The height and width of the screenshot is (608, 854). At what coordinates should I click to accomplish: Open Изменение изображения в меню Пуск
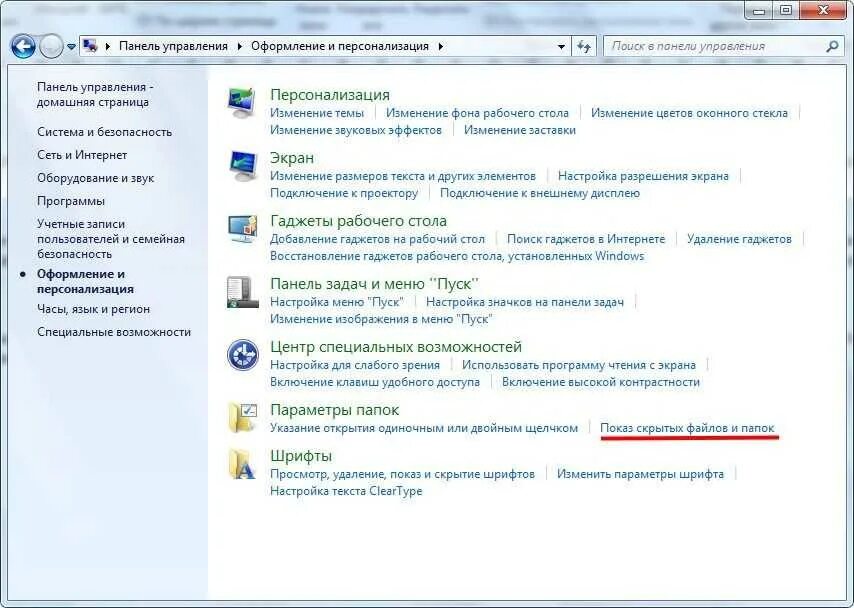[381, 319]
